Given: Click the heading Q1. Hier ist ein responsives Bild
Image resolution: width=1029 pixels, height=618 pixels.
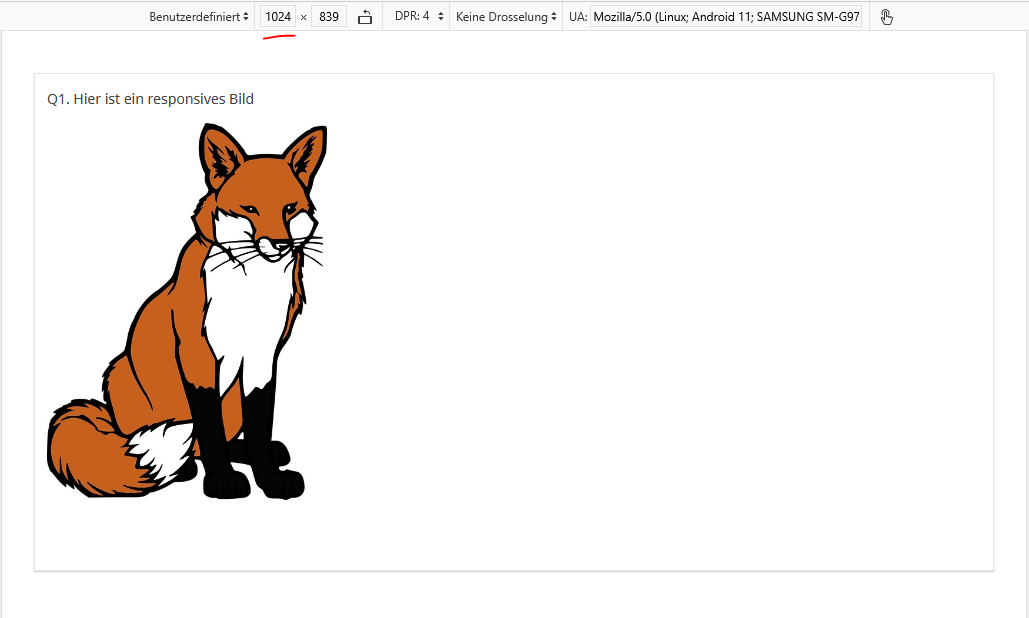Looking at the screenshot, I should click(151, 99).
